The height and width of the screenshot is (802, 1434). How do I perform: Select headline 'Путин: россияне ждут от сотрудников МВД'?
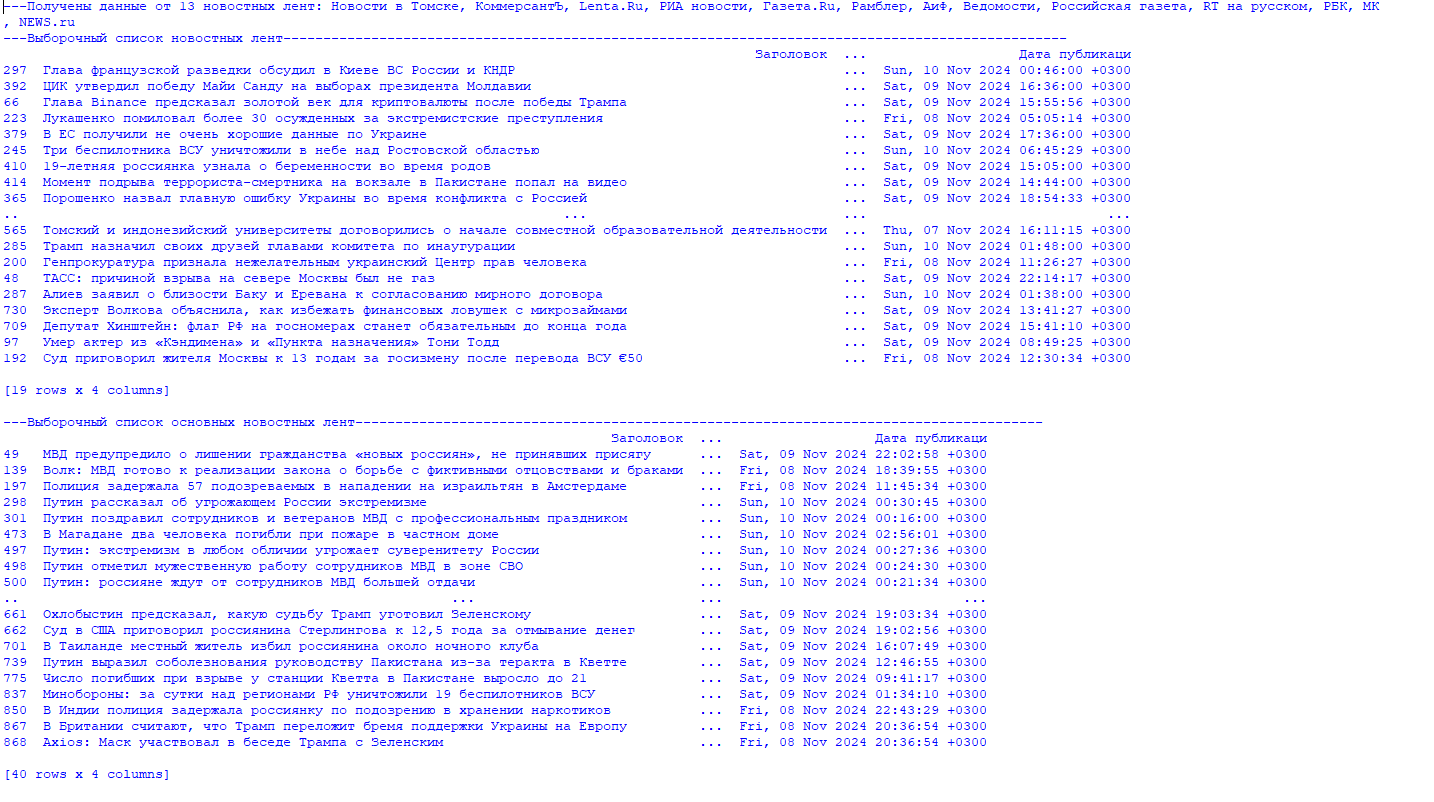259,582
